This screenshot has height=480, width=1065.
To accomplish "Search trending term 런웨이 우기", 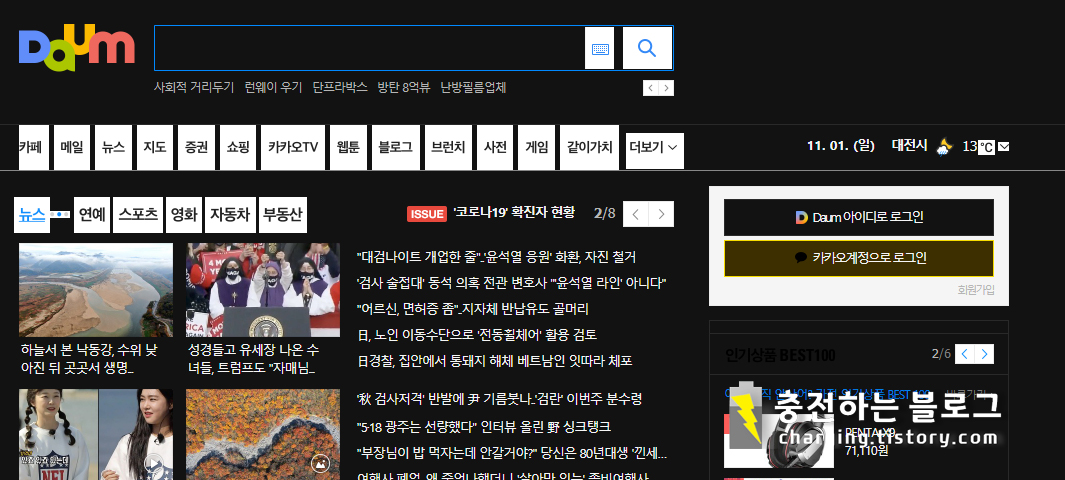I will (273, 88).
